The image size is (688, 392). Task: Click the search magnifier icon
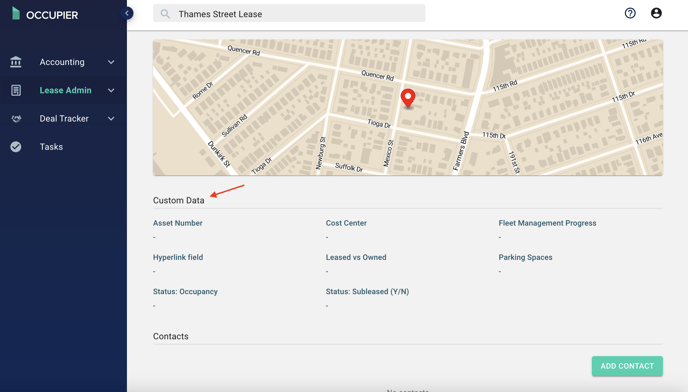pyautogui.click(x=165, y=14)
